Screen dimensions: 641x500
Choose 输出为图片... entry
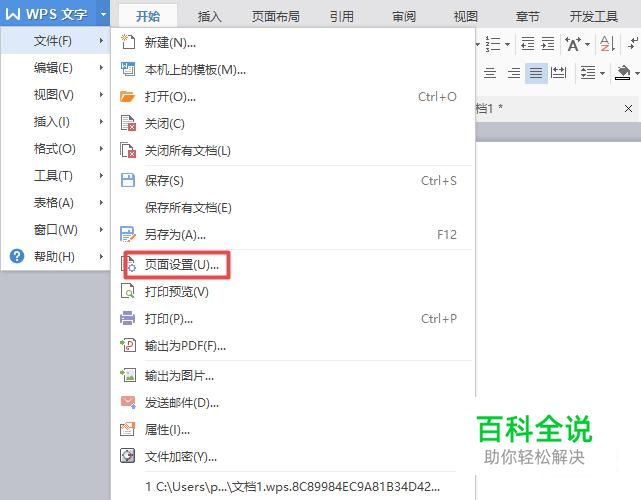(291, 375)
